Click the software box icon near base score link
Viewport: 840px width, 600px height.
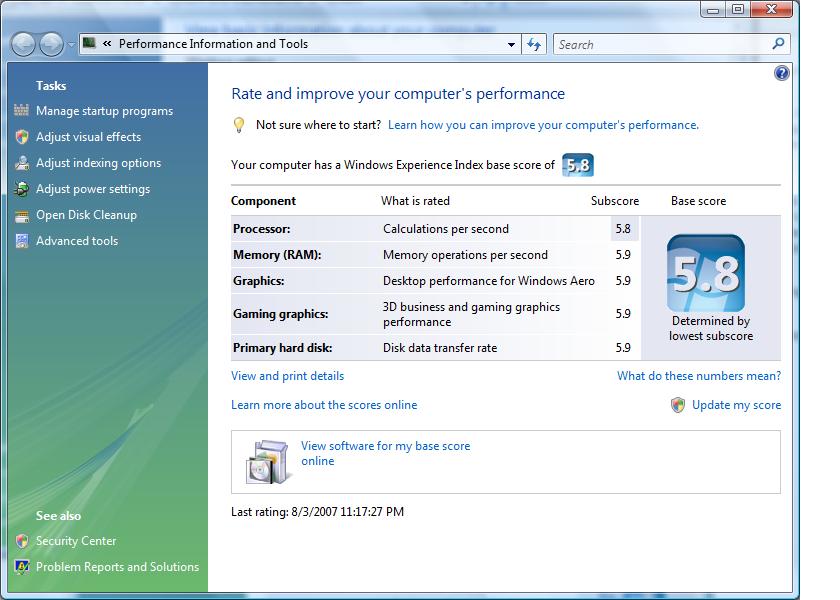[268, 462]
